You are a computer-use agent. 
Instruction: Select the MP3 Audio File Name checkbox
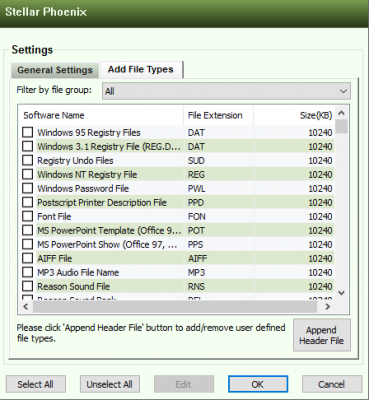click(x=28, y=272)
